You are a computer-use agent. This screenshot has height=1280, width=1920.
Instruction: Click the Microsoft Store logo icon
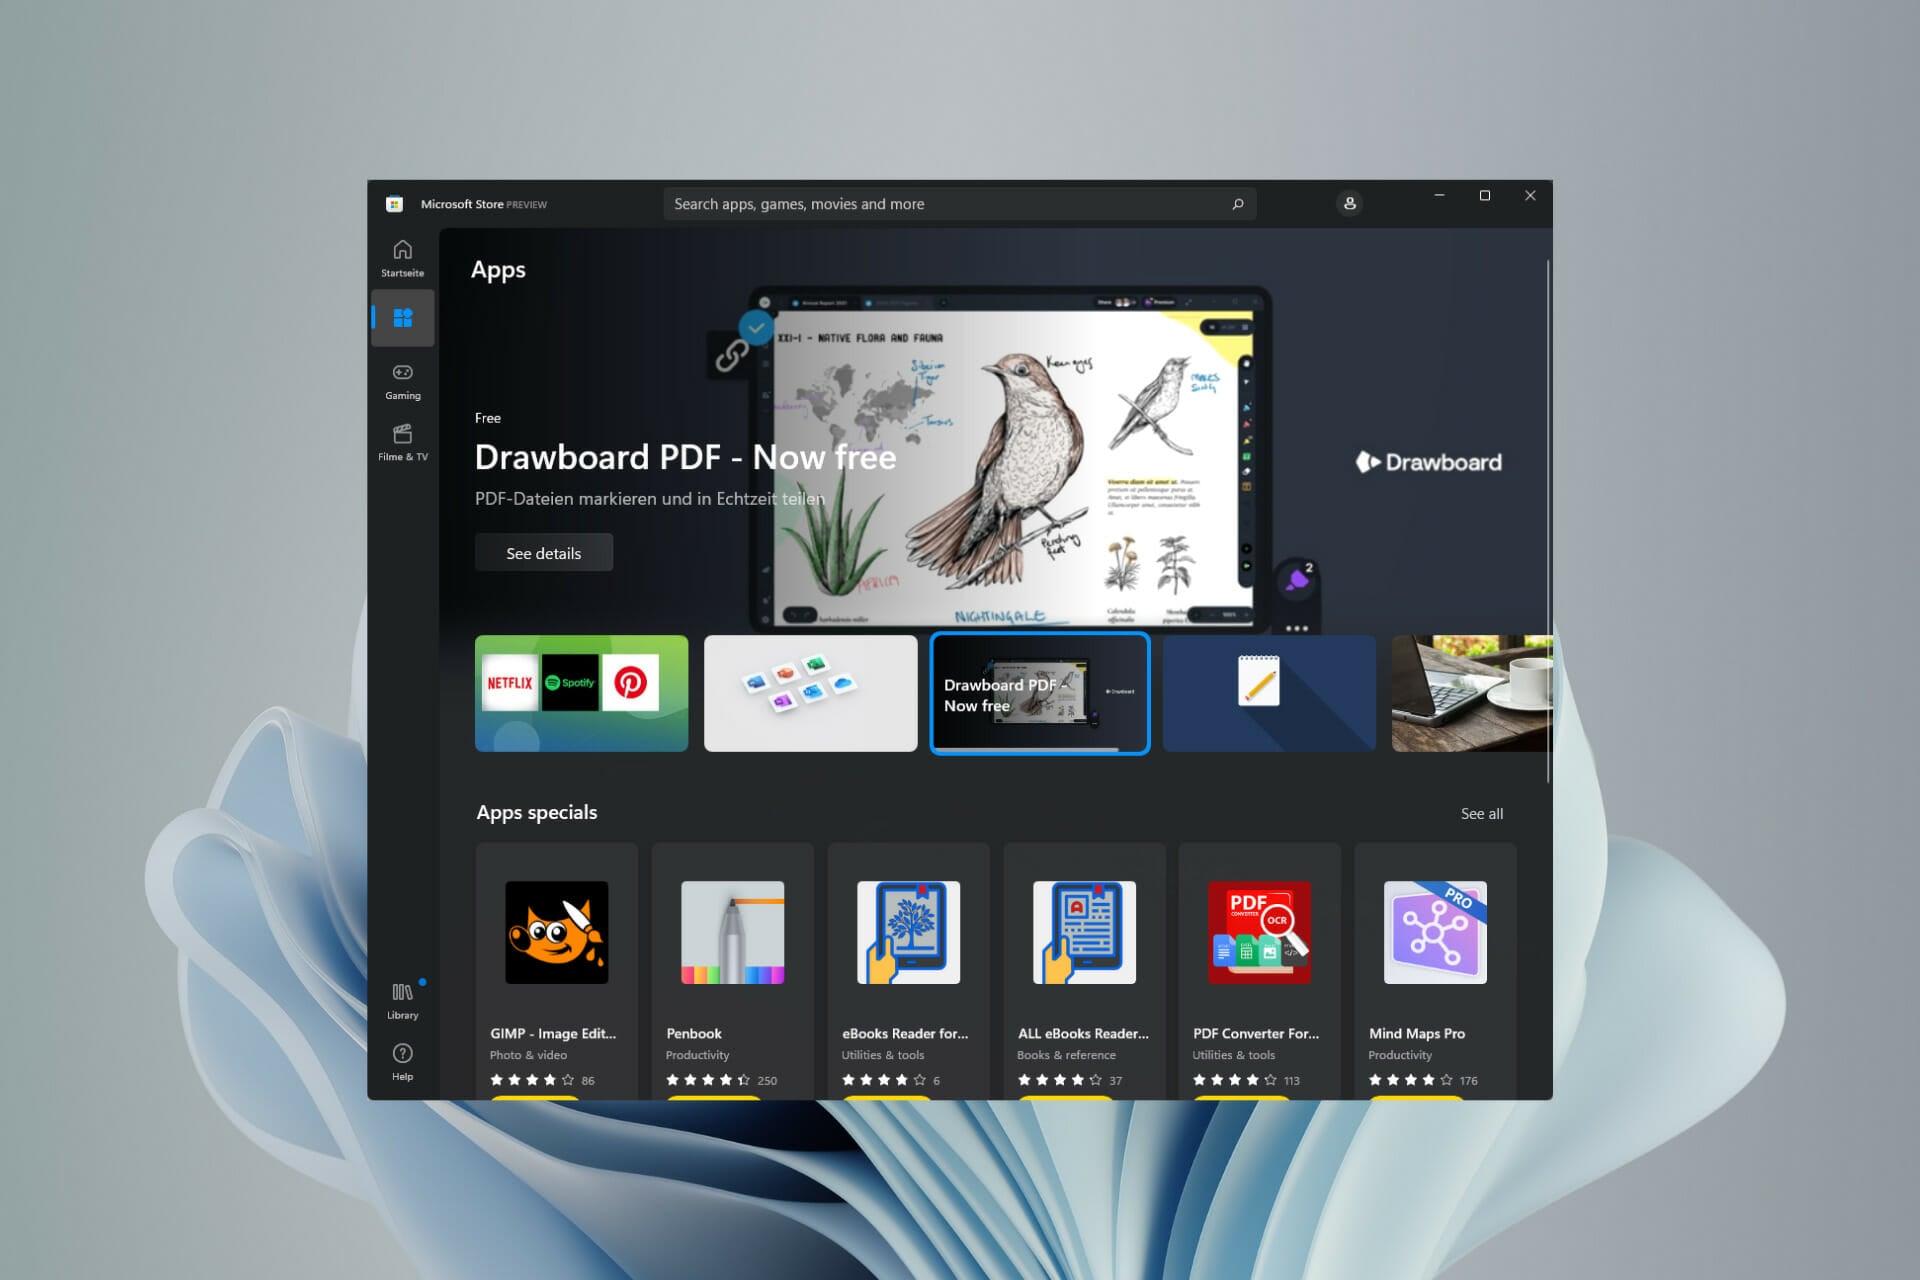(394, 204)
